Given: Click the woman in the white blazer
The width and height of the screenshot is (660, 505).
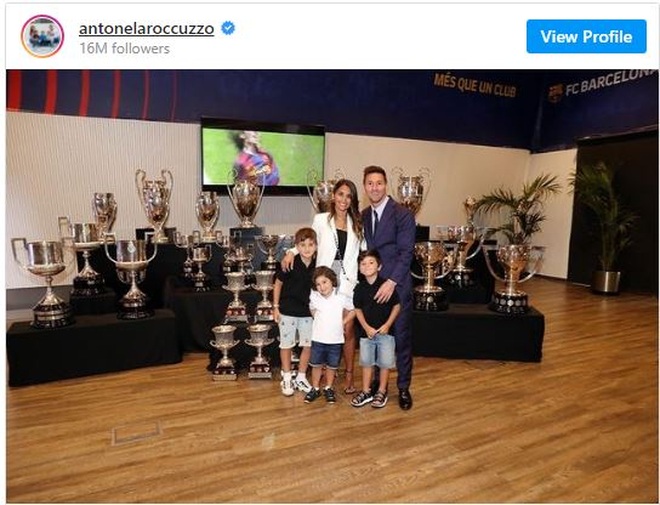Looking at the screenshot, I should (339, 264).
